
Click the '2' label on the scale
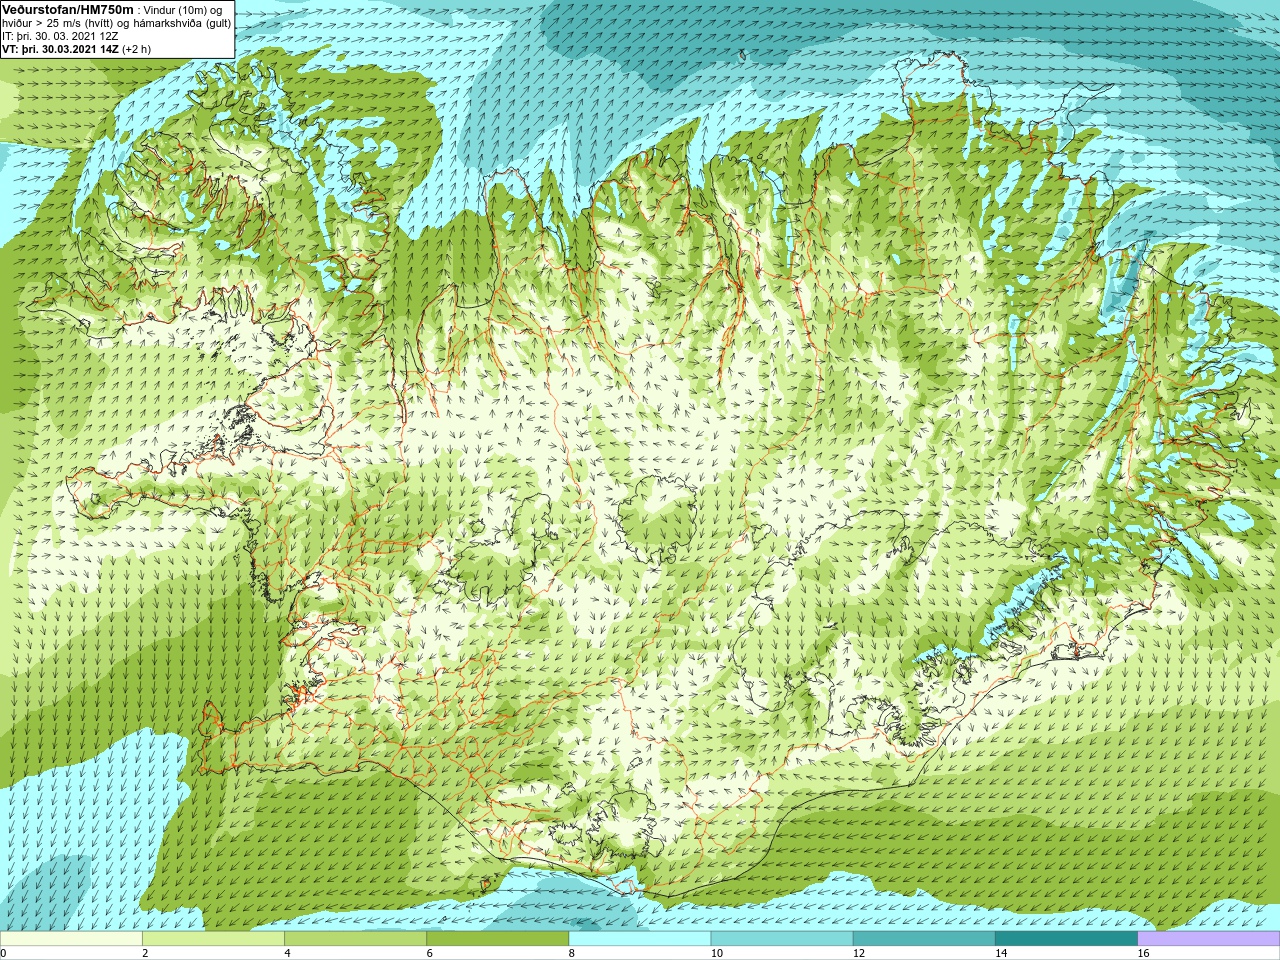(x=145, y=953)
